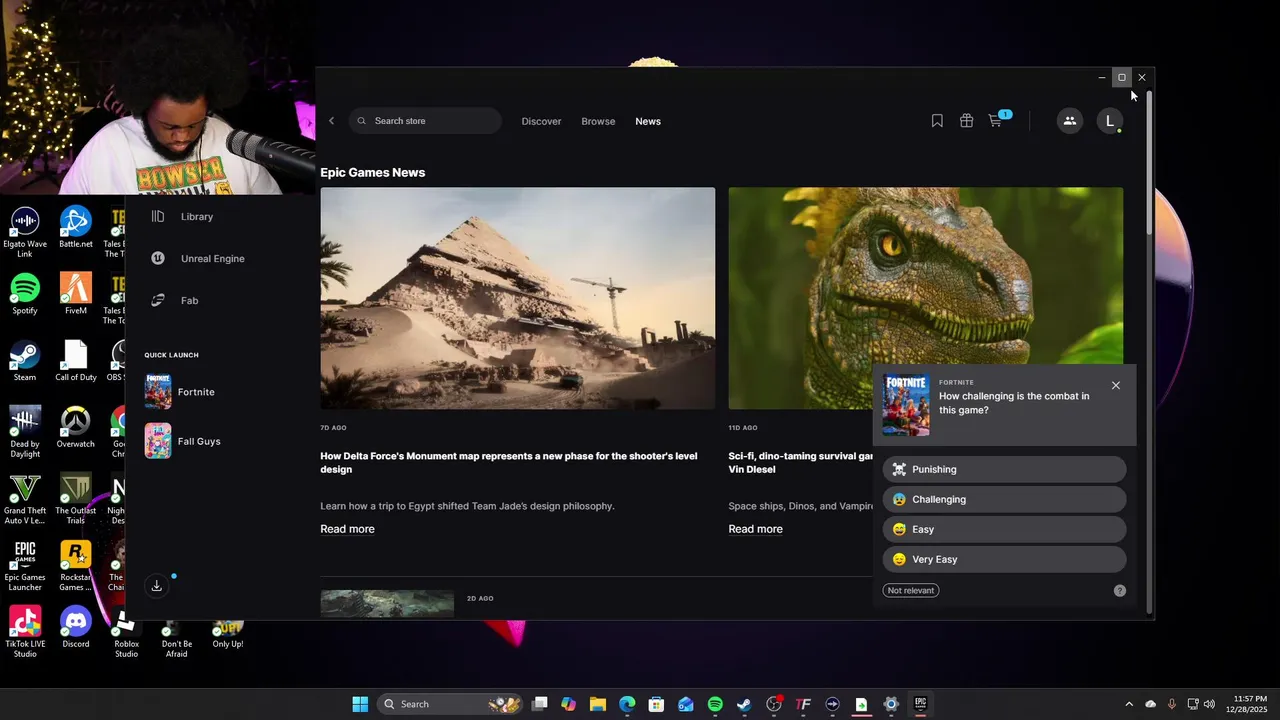The height and width of the screenshot is (720, 1280).
Task: Open the downloads icon in the sidebar
Action: point(156,586)
